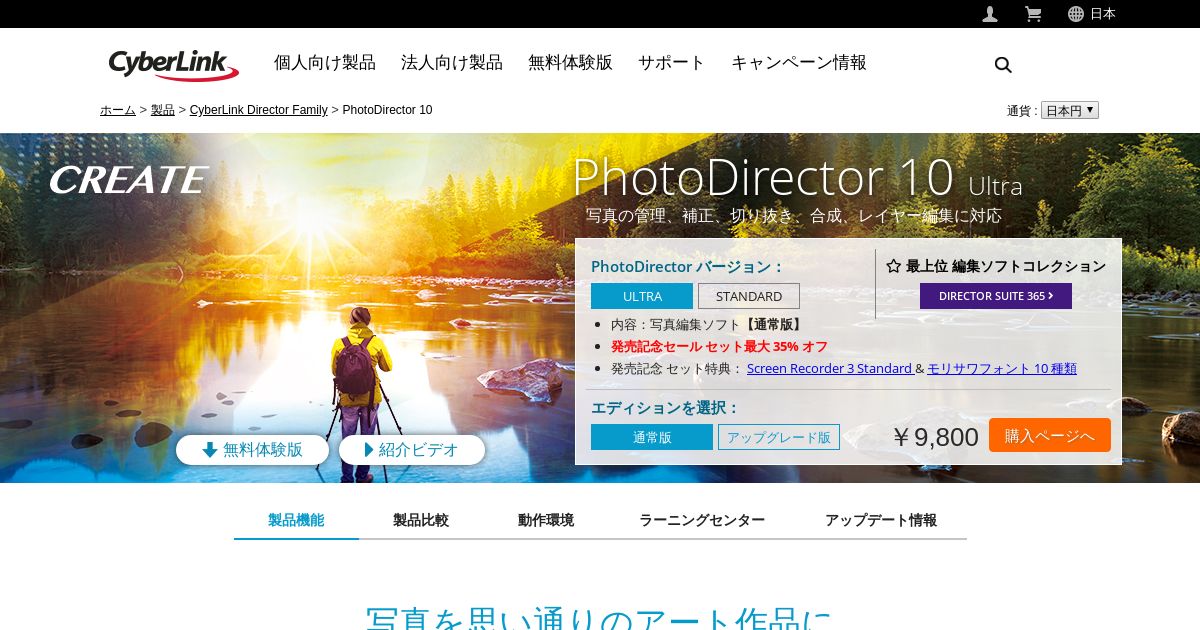1200x630 pixels.
Task: Download the 無料体験版 trial
Action: pyautogui.click(x=252, y=450)
